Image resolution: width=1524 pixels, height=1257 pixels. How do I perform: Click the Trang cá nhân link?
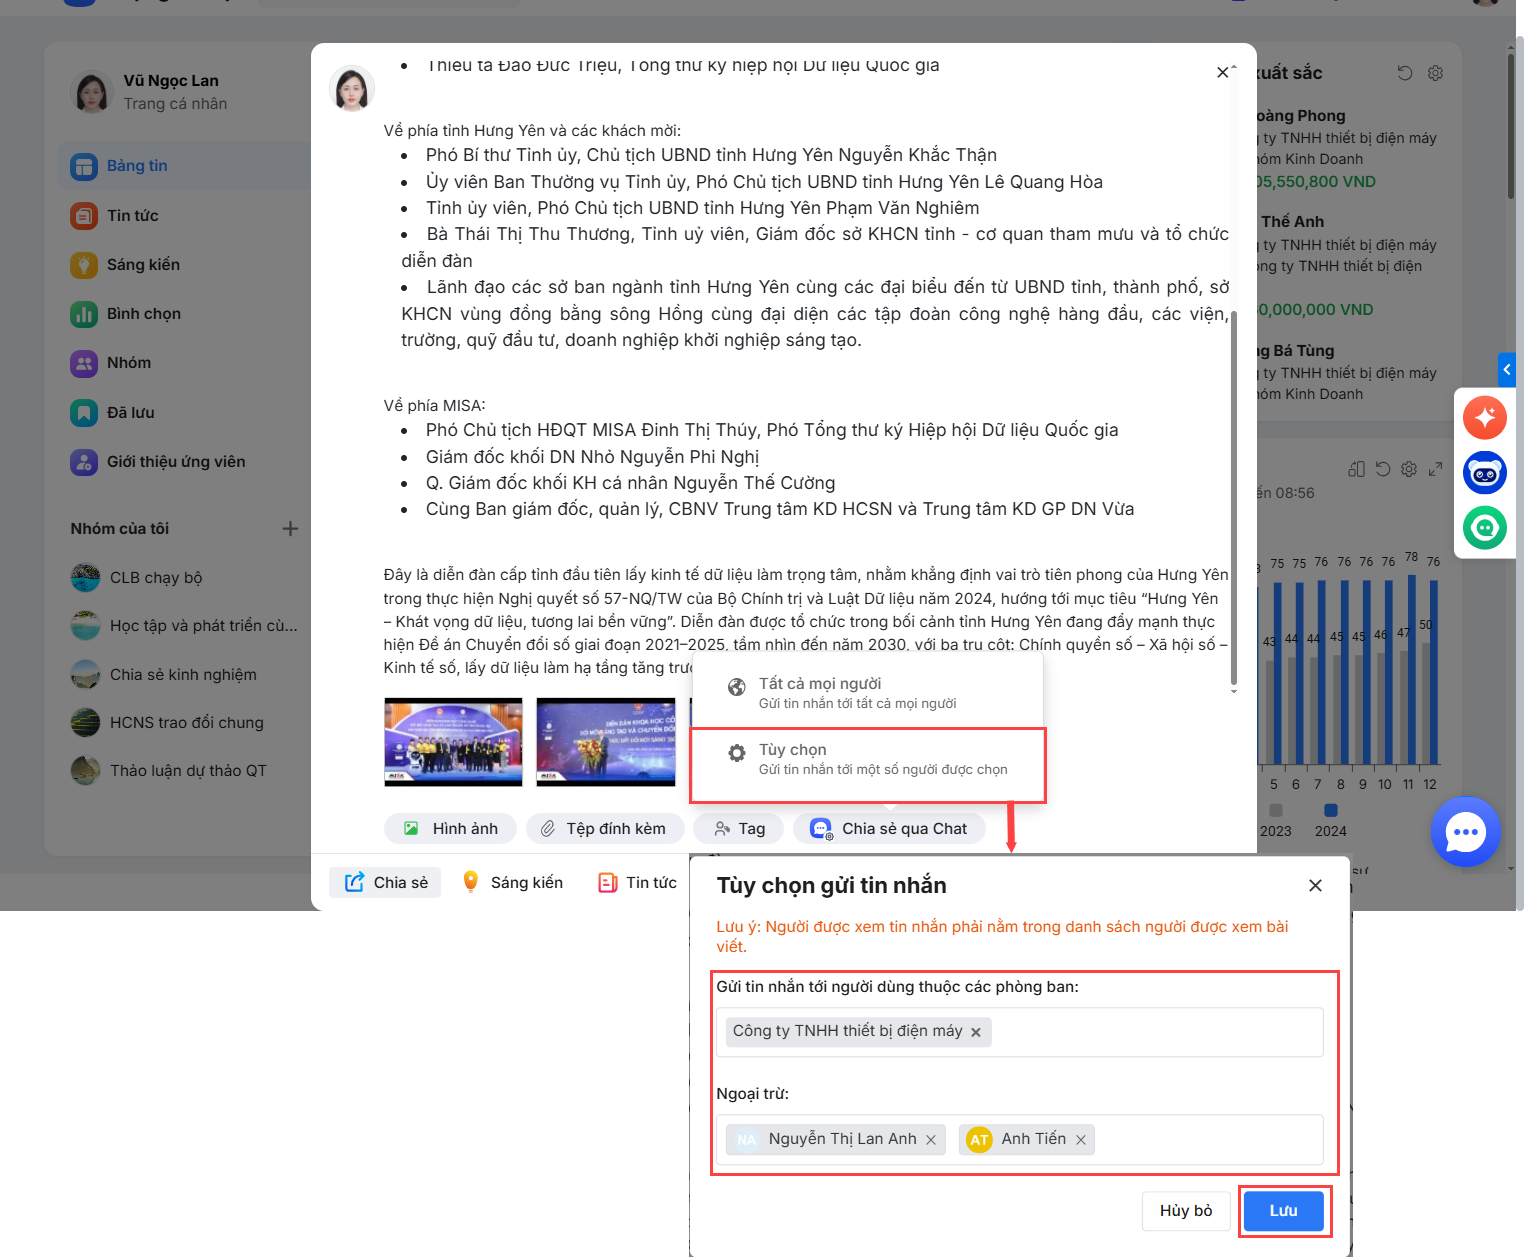(x=175, y=104)
